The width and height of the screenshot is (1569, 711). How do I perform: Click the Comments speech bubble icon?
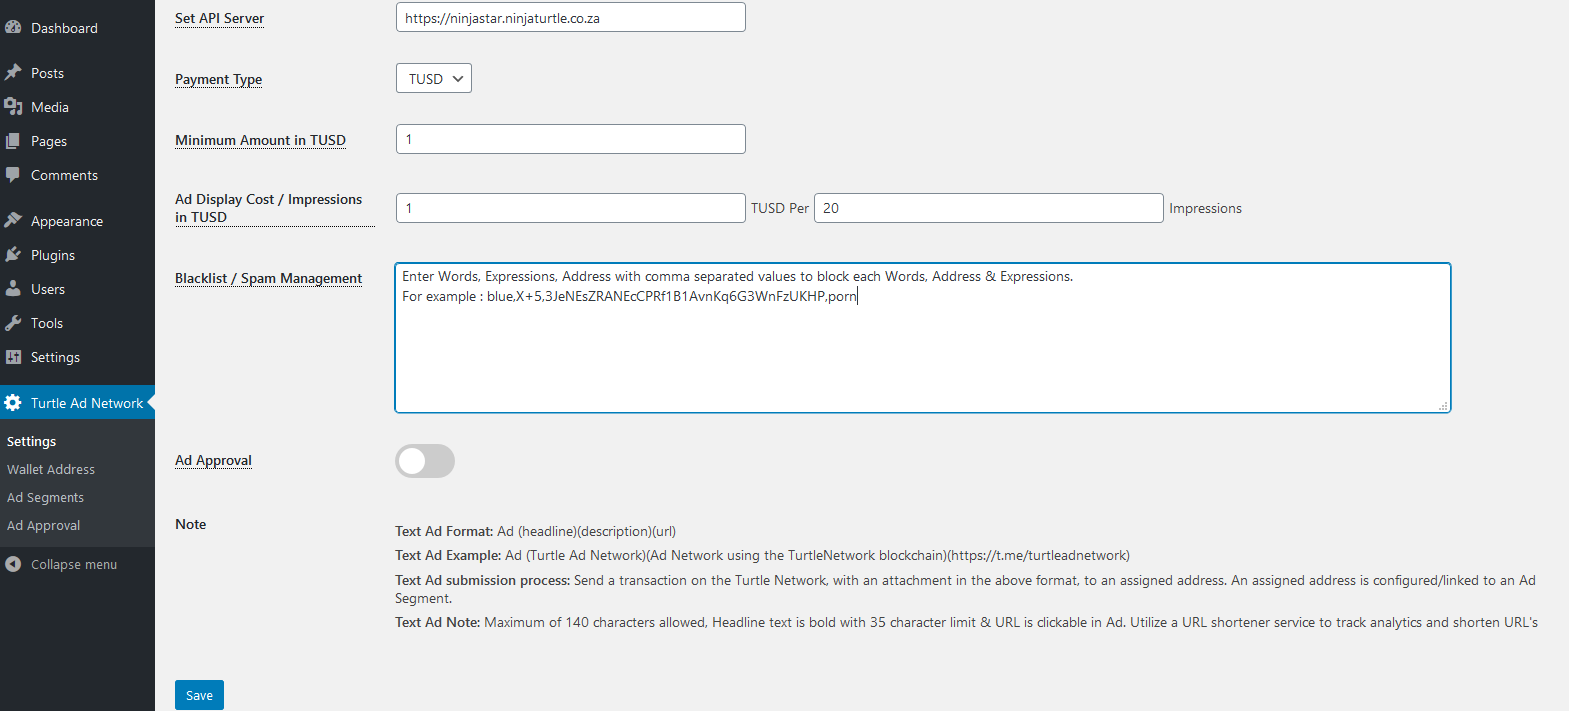[13, 175]
